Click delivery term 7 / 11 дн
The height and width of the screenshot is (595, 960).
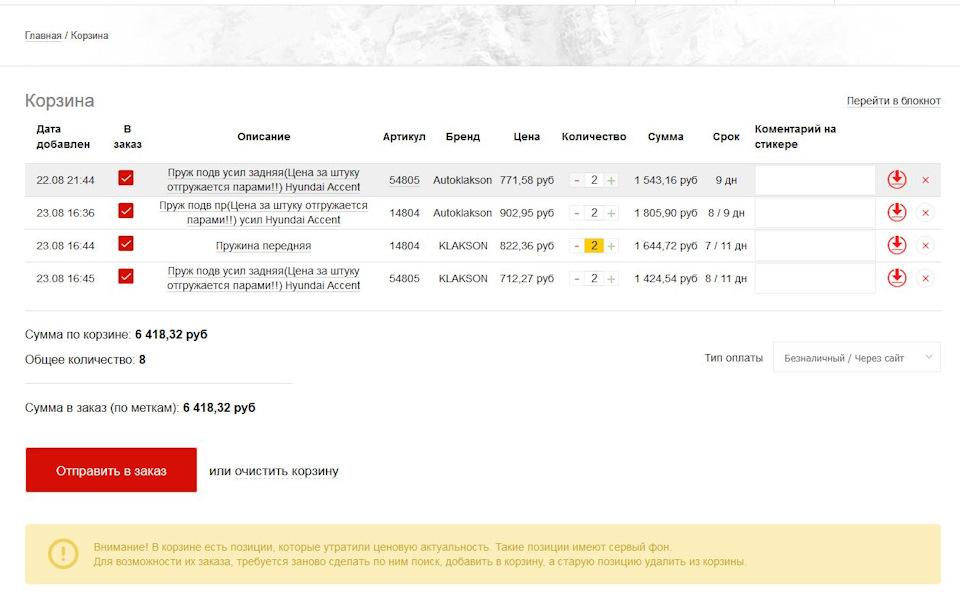[x=726, y=245]
